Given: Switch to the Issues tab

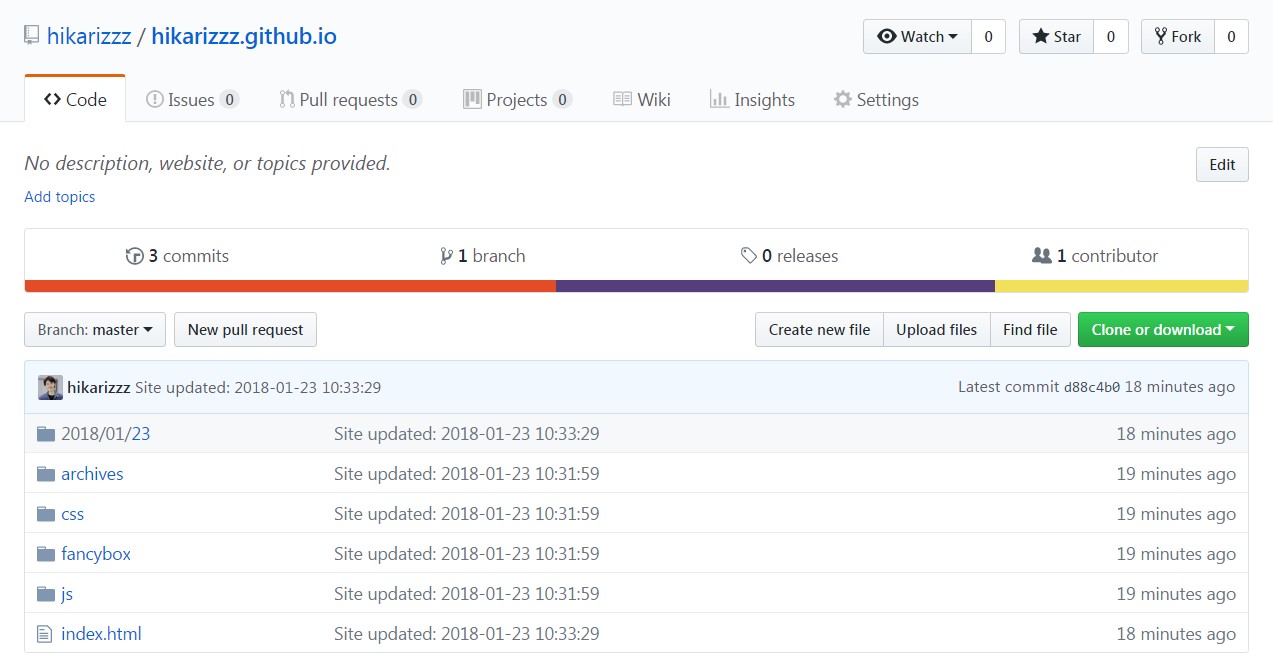Looking at the screenshot, I should [x=192, y=99].
